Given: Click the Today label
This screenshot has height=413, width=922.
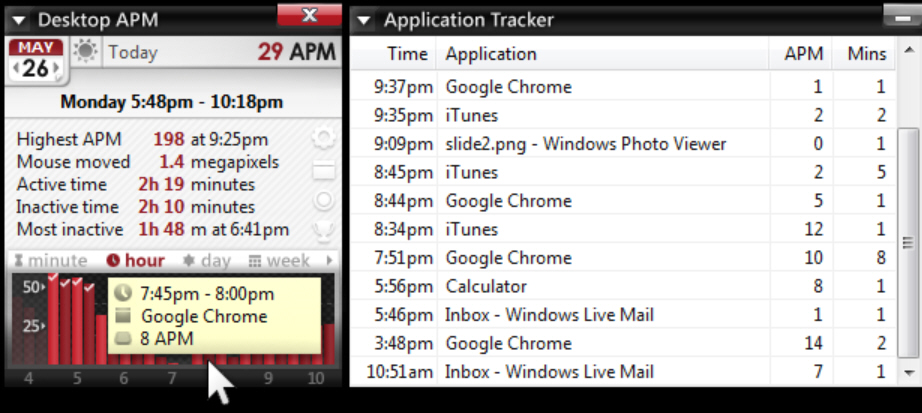Looking at the screenshot, I should click(x=133, y=52).
